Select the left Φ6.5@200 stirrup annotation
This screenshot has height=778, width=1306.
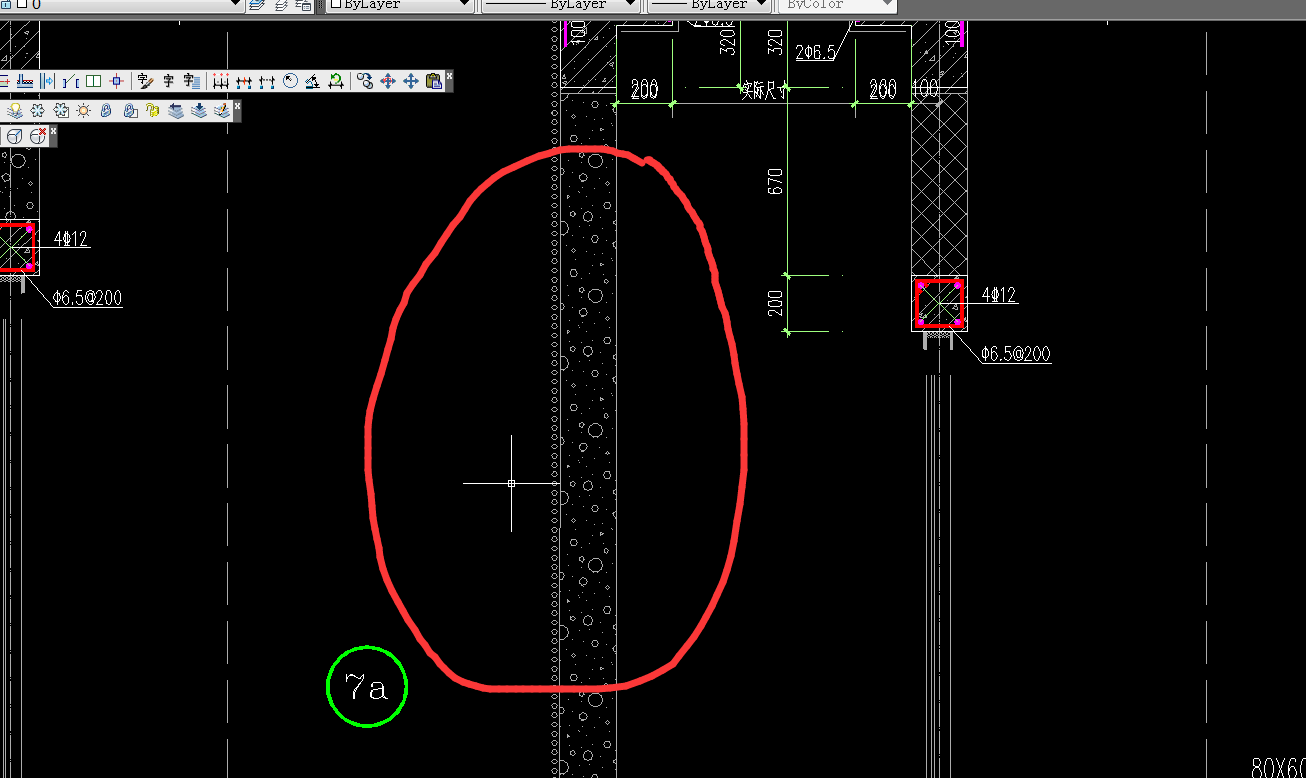[88, 298]
